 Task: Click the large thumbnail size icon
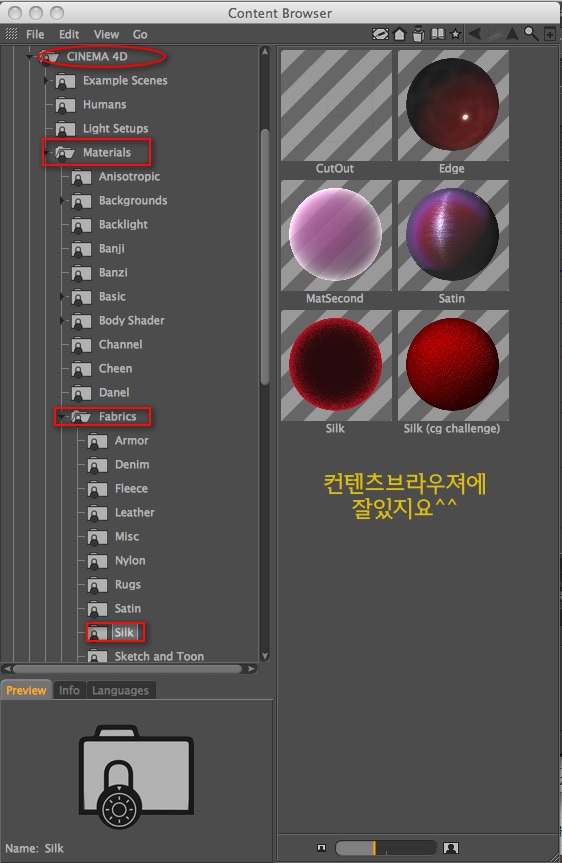point(451,848)
